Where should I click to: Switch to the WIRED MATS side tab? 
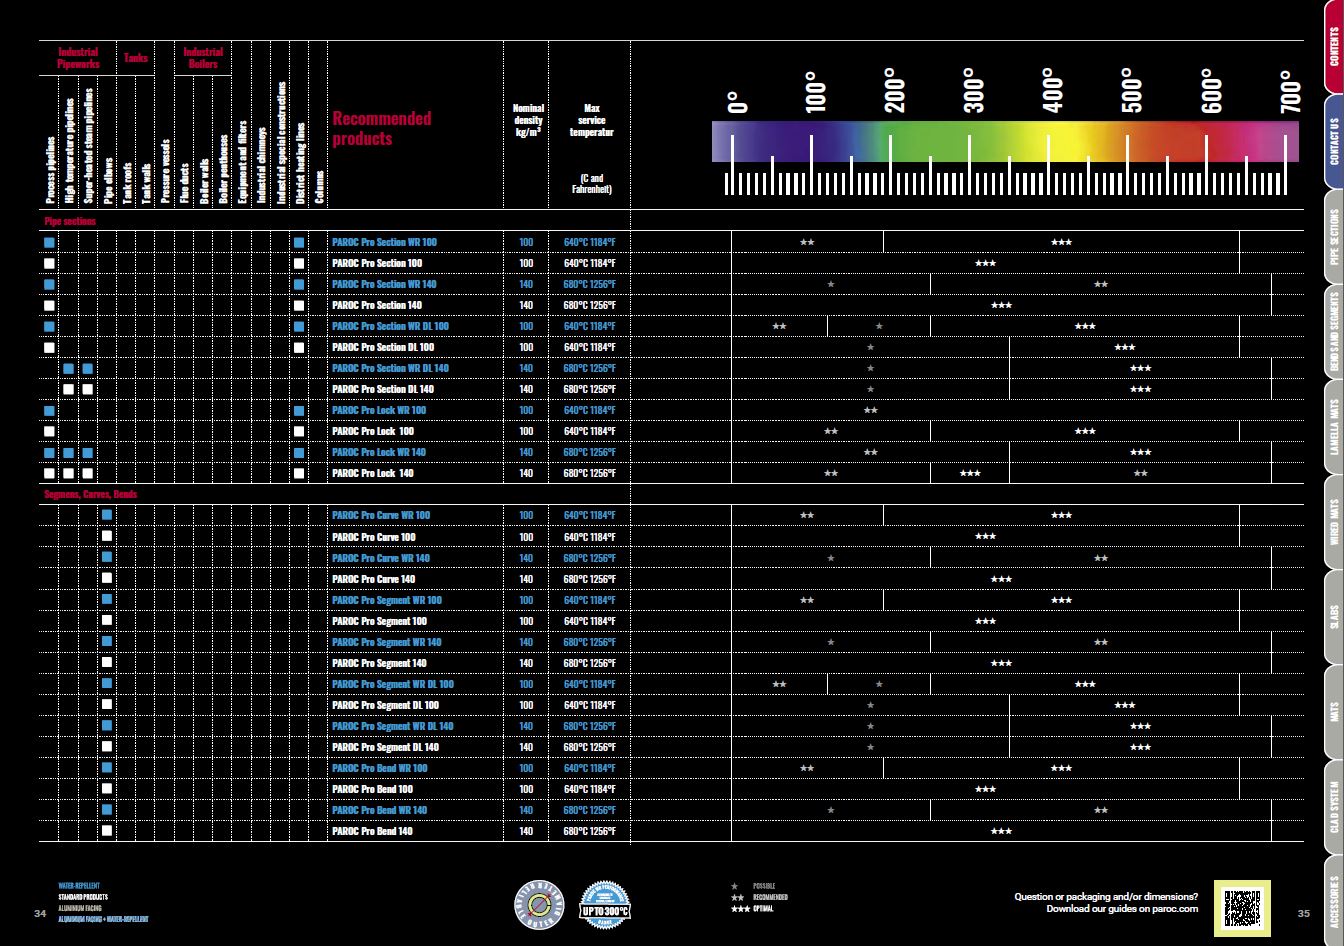(x=1334, y=522)
